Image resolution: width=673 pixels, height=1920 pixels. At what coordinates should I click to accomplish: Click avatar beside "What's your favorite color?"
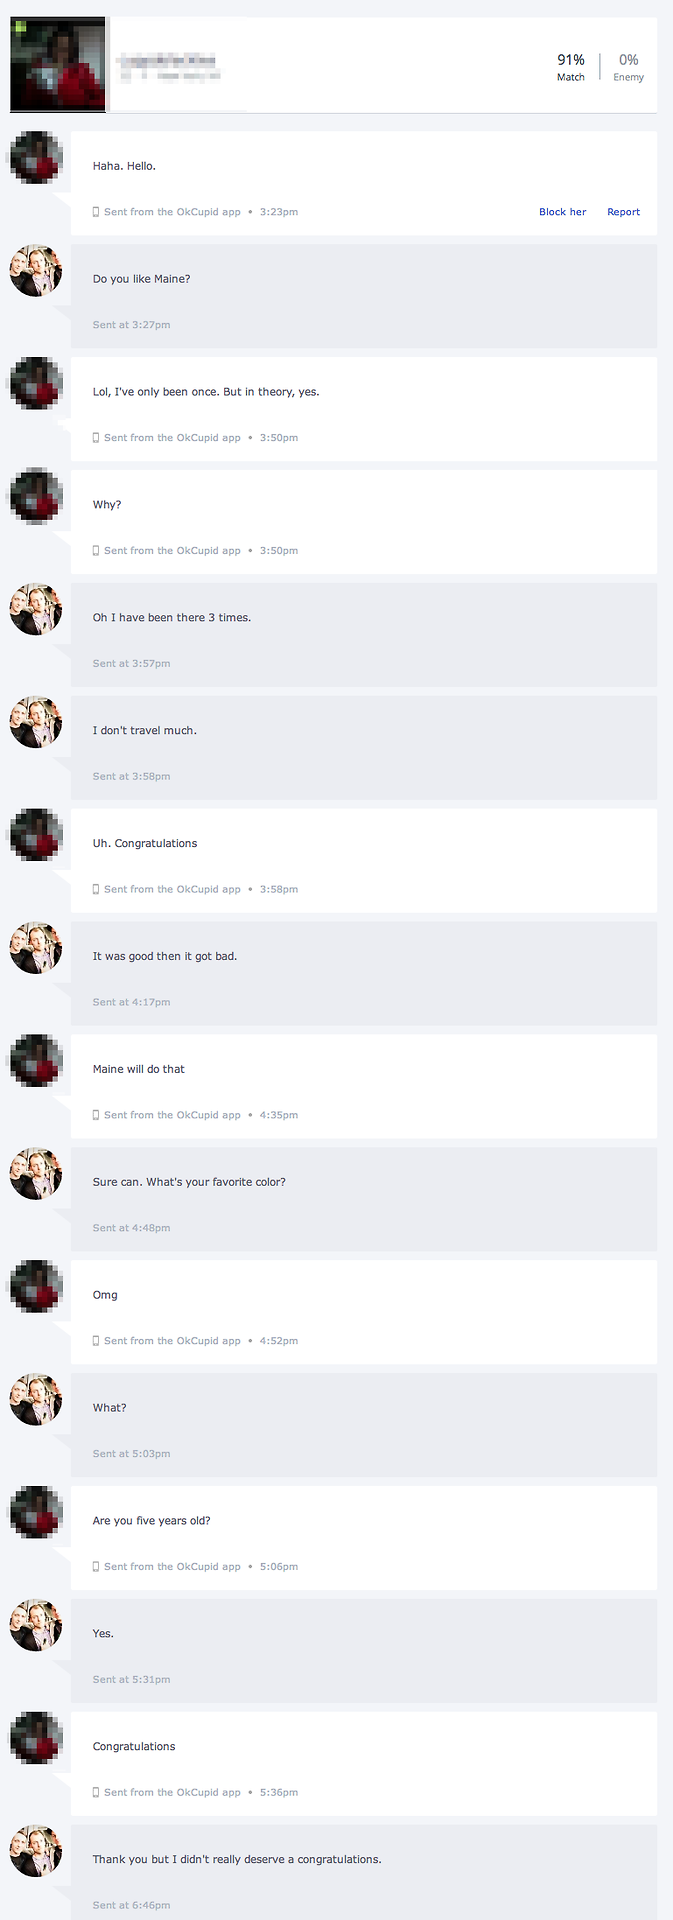tap(36, 1175)
